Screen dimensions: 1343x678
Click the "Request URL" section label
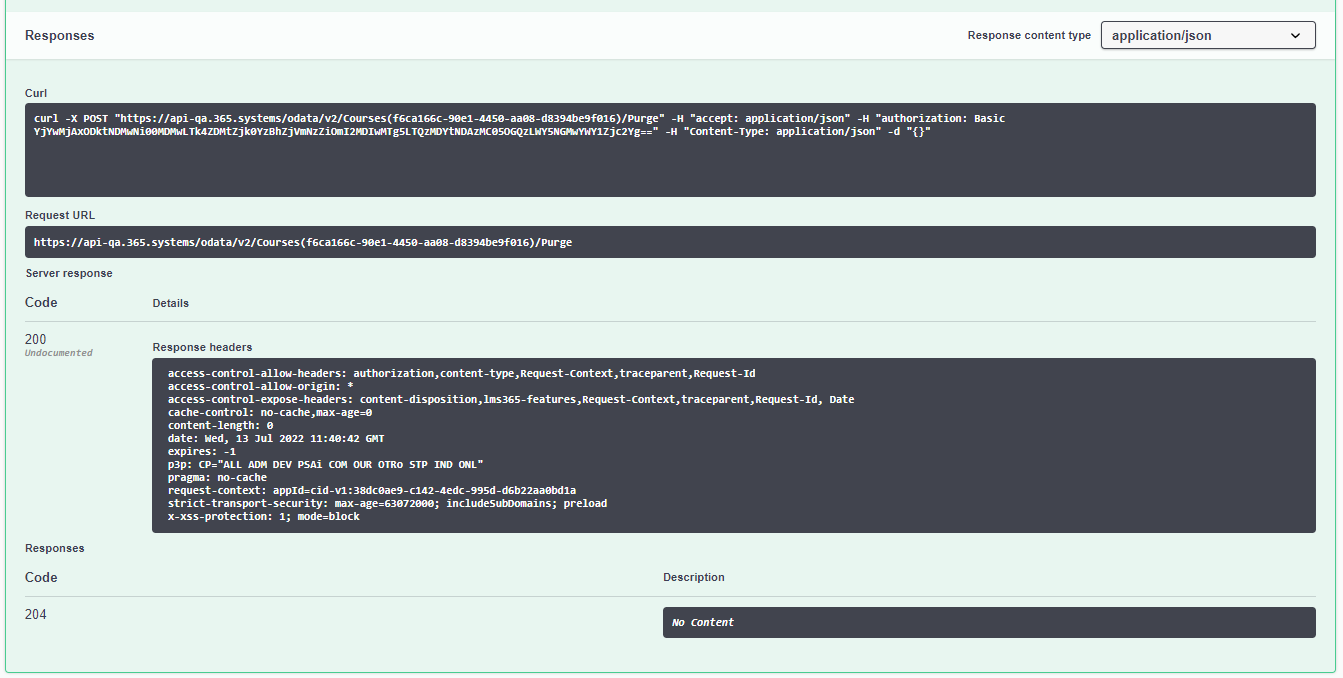(60, 215)
